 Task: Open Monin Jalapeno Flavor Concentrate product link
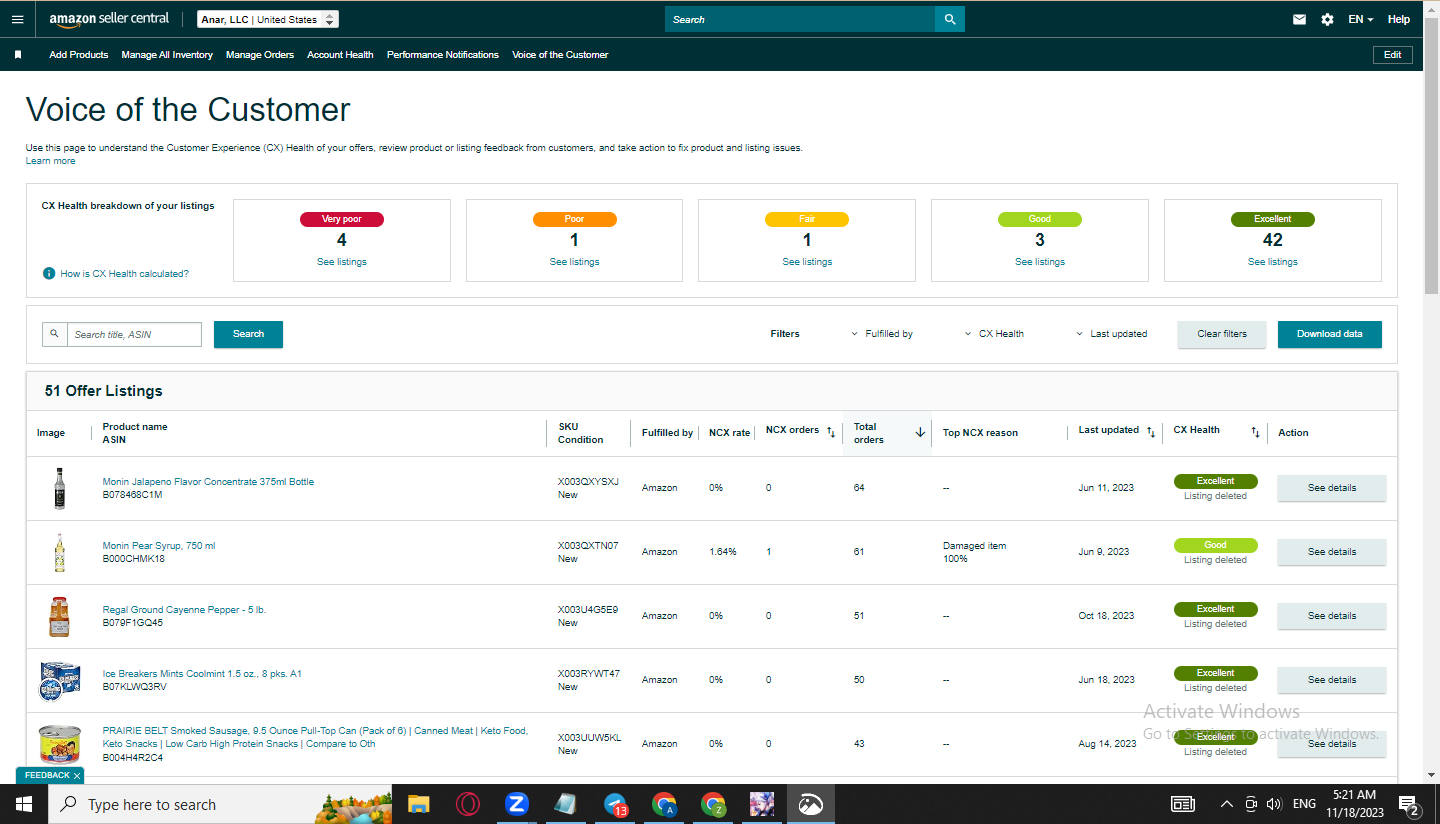coord(208,482)
